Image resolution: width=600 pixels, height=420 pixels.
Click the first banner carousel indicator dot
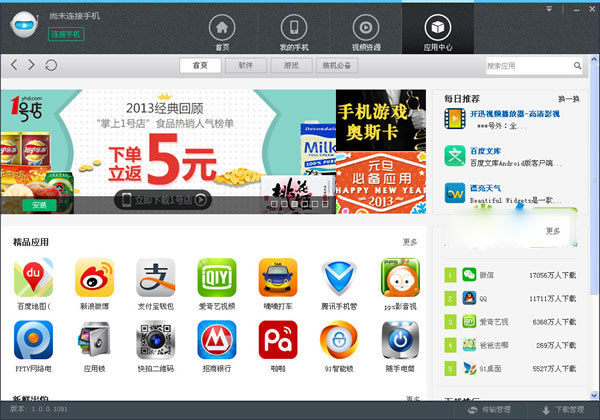pos(274,204)
